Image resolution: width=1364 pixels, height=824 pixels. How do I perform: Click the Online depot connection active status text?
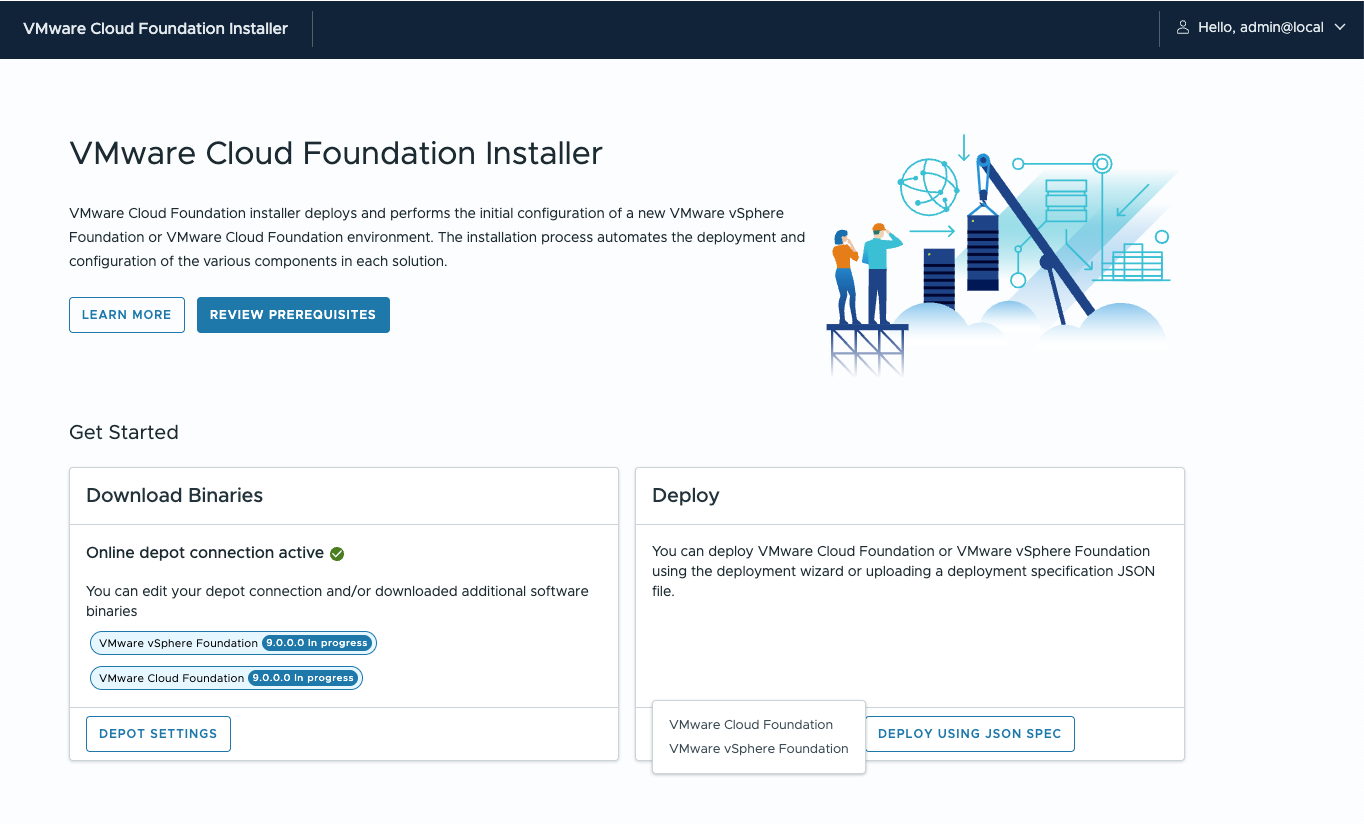[x=205, y=553]
